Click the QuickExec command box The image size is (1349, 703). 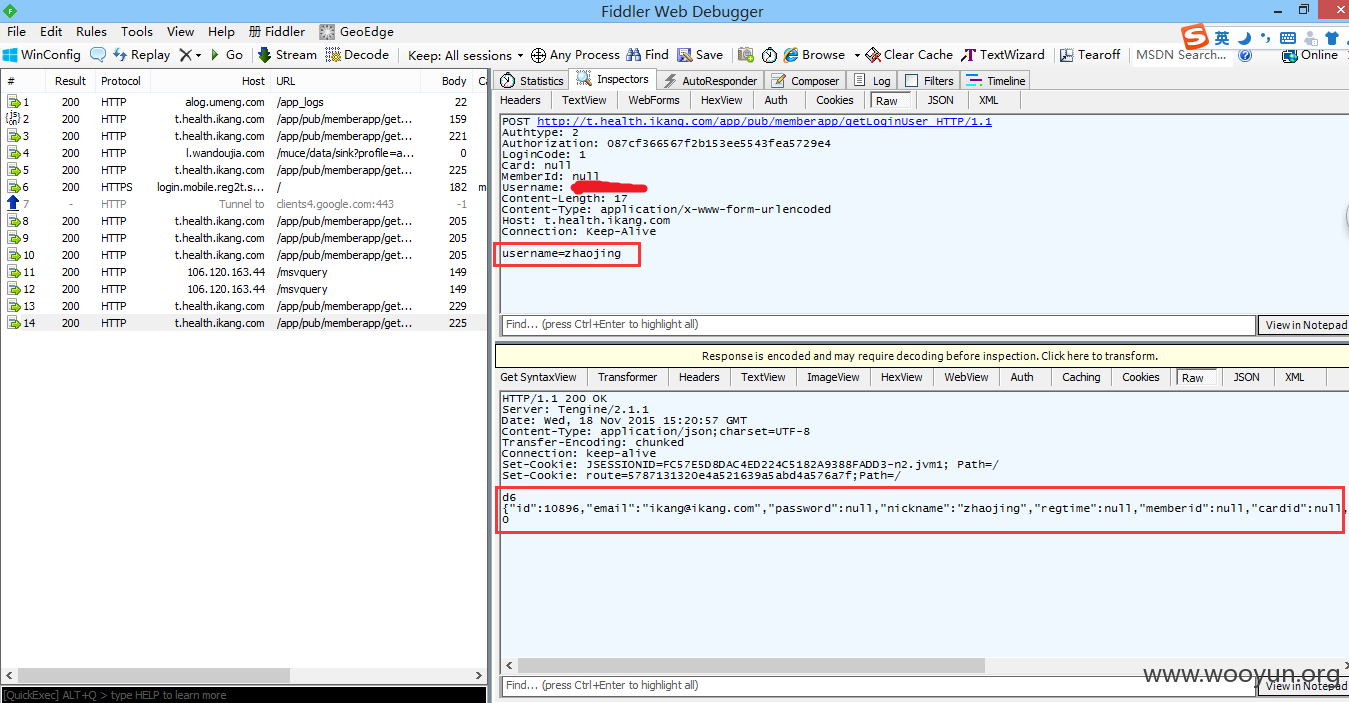244,695
